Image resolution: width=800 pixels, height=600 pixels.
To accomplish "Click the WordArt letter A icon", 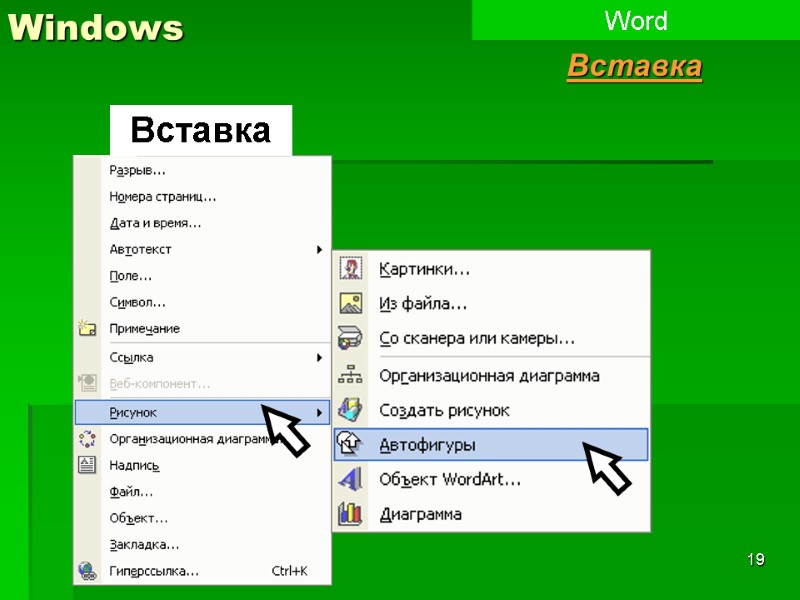I will pos(351,479).
